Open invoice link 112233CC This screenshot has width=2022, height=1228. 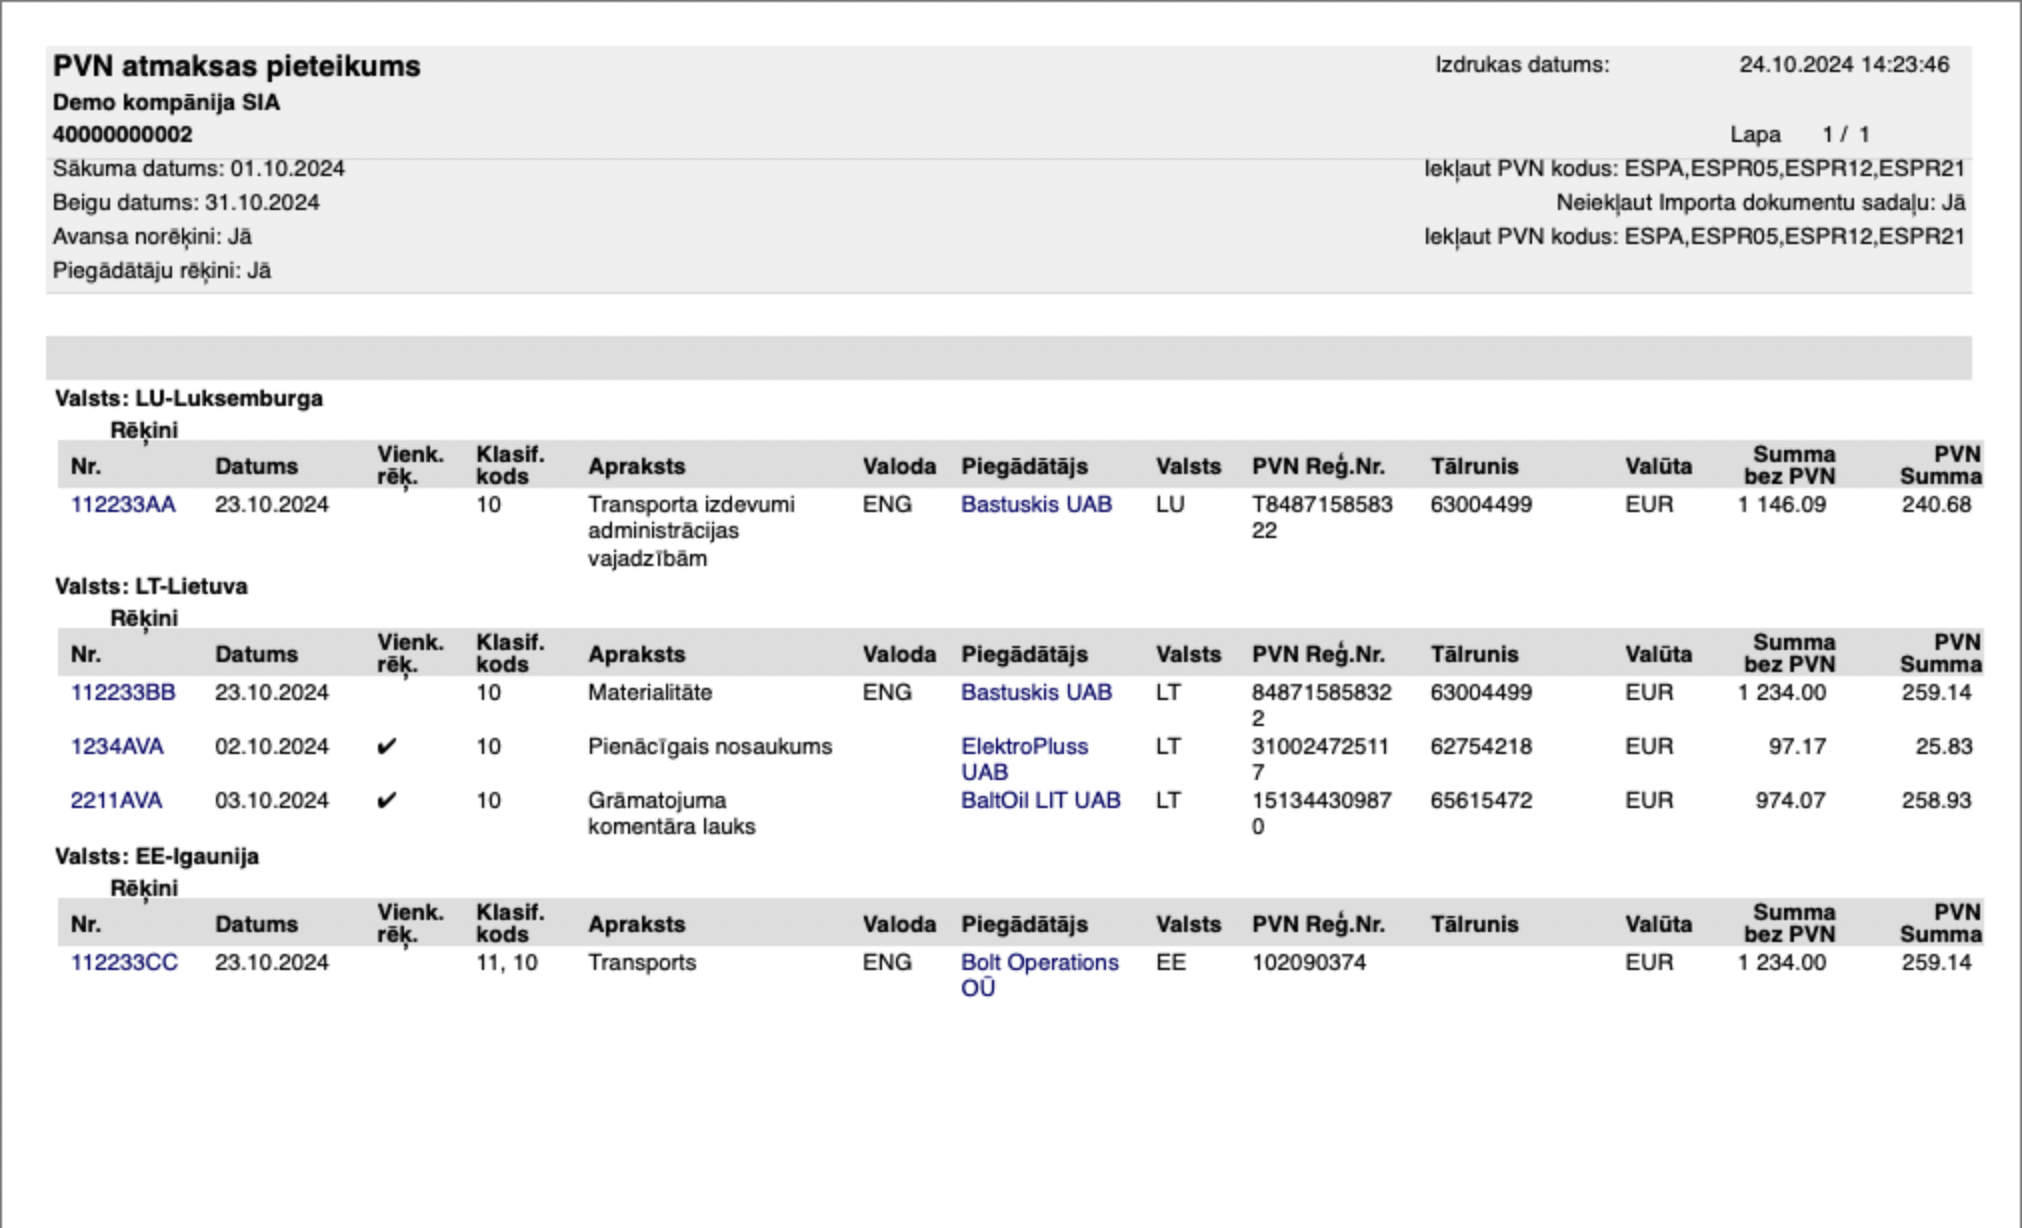pos(124,963)
